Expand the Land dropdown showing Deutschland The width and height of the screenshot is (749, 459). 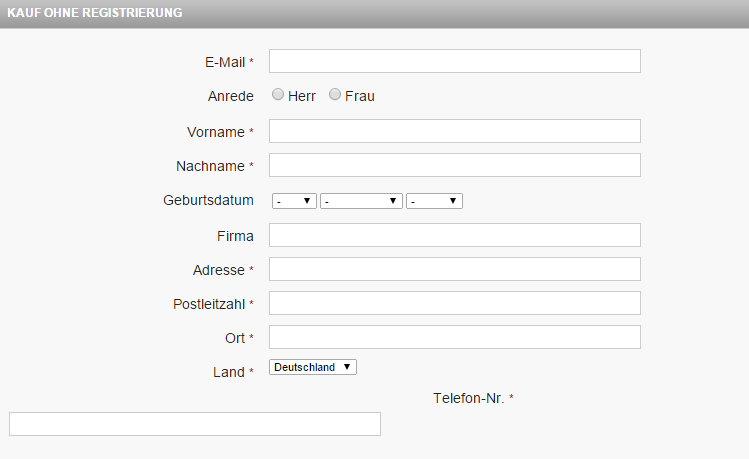tap(313, 367)
